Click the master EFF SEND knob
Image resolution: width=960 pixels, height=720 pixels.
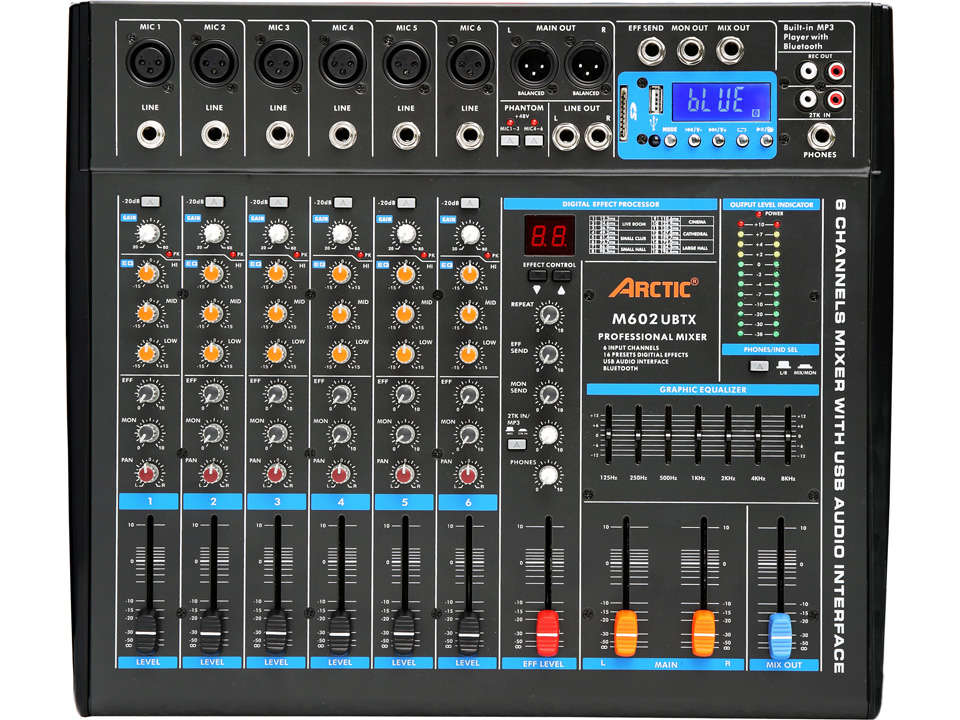pos(549,354)
